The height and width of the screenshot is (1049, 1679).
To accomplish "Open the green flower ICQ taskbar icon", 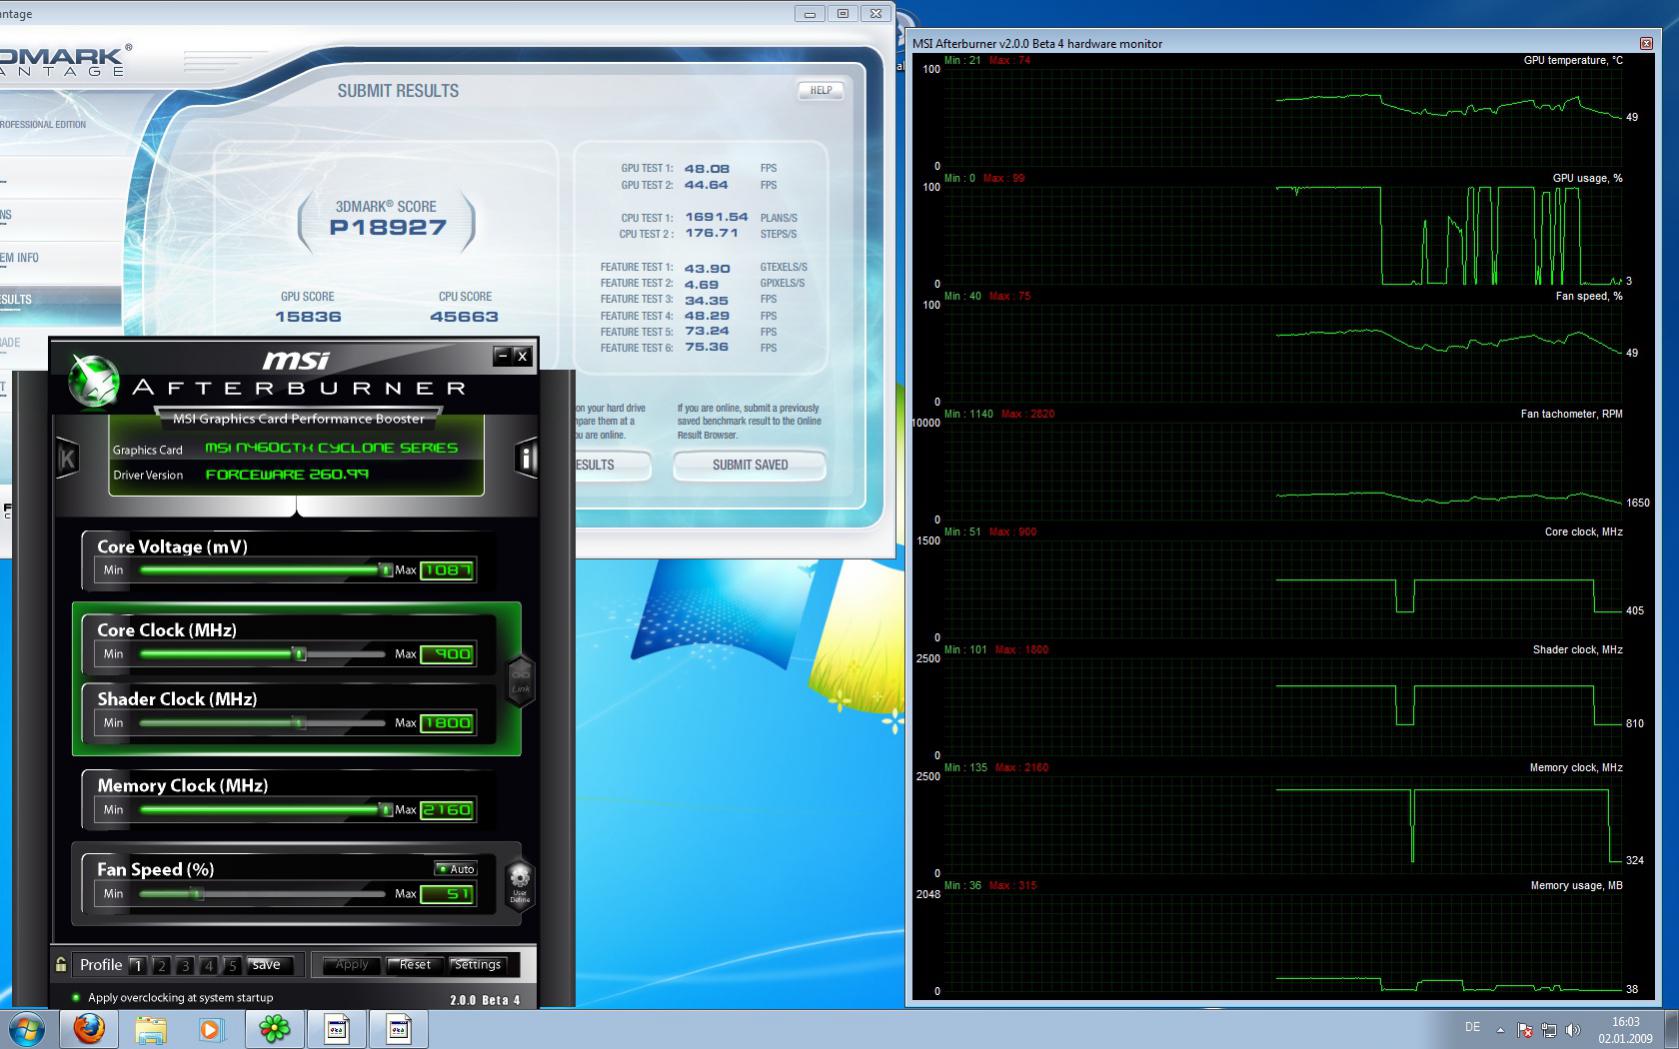I will [x=274, y=1029].
